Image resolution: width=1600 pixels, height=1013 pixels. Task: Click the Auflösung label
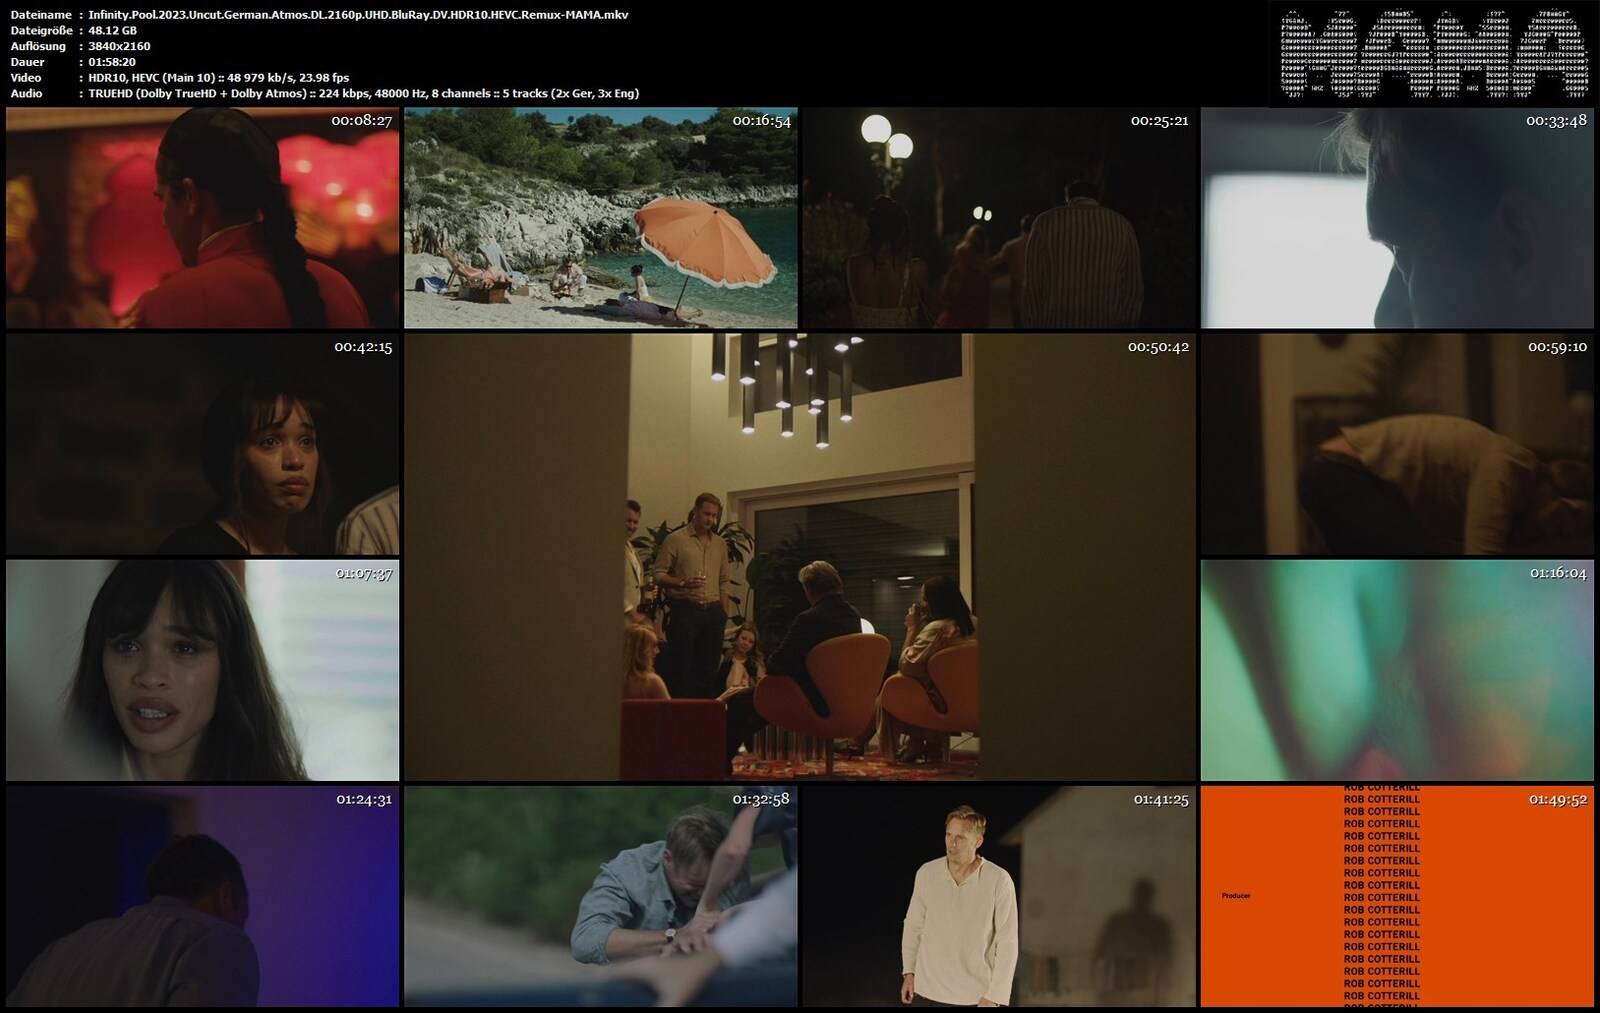click(x=38, y=46)
